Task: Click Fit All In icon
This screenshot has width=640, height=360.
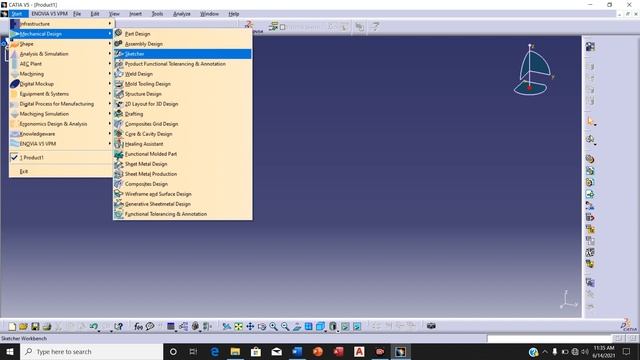Action: 238,326
